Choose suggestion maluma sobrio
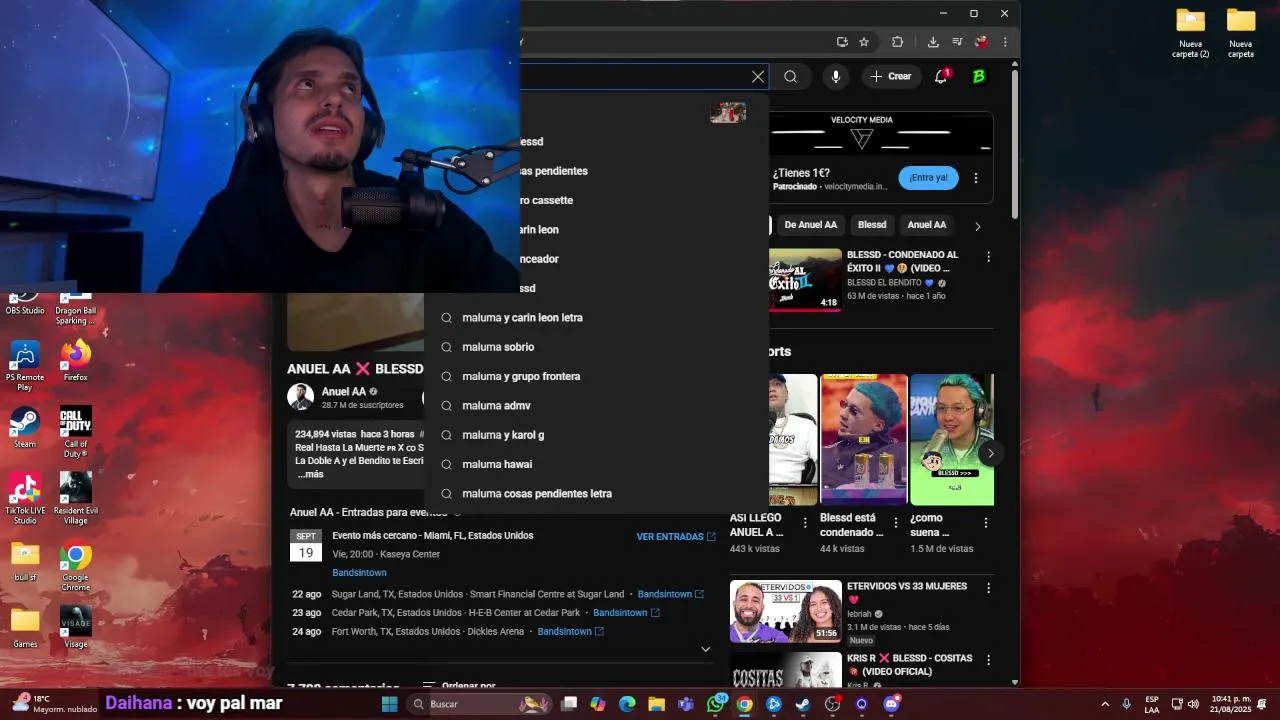Image resolution: width=1280 pixels, height=720 pixels. tap(596, 347)
